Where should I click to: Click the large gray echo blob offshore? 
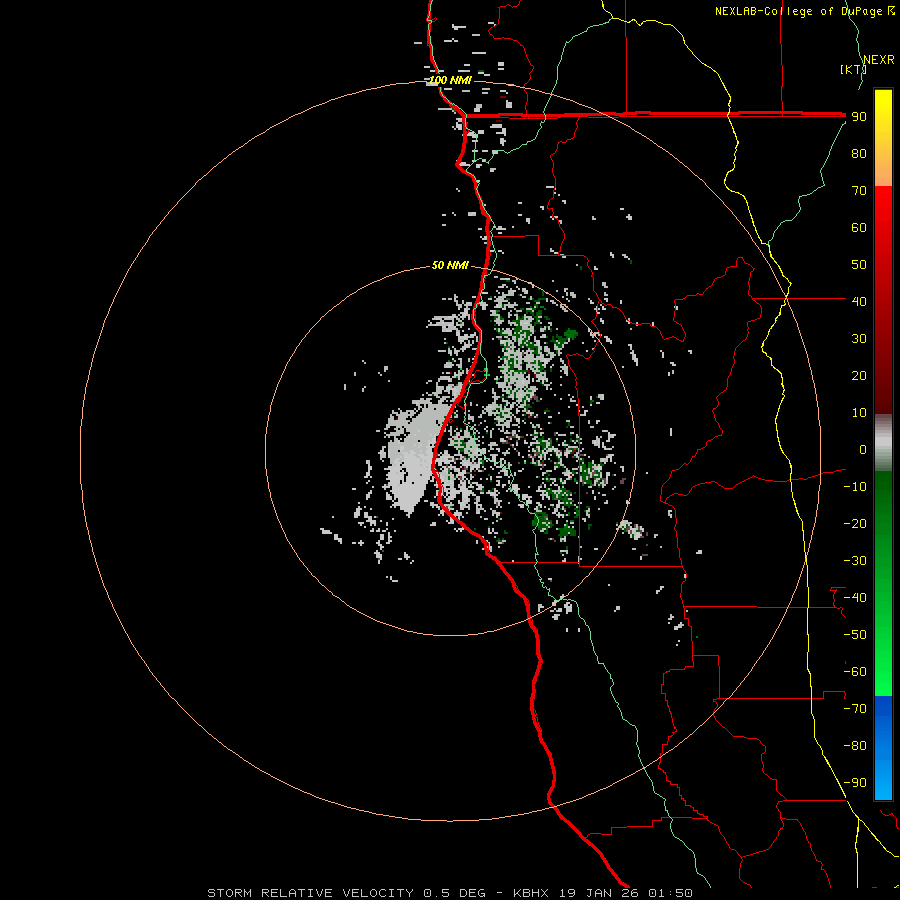[413, 456]
